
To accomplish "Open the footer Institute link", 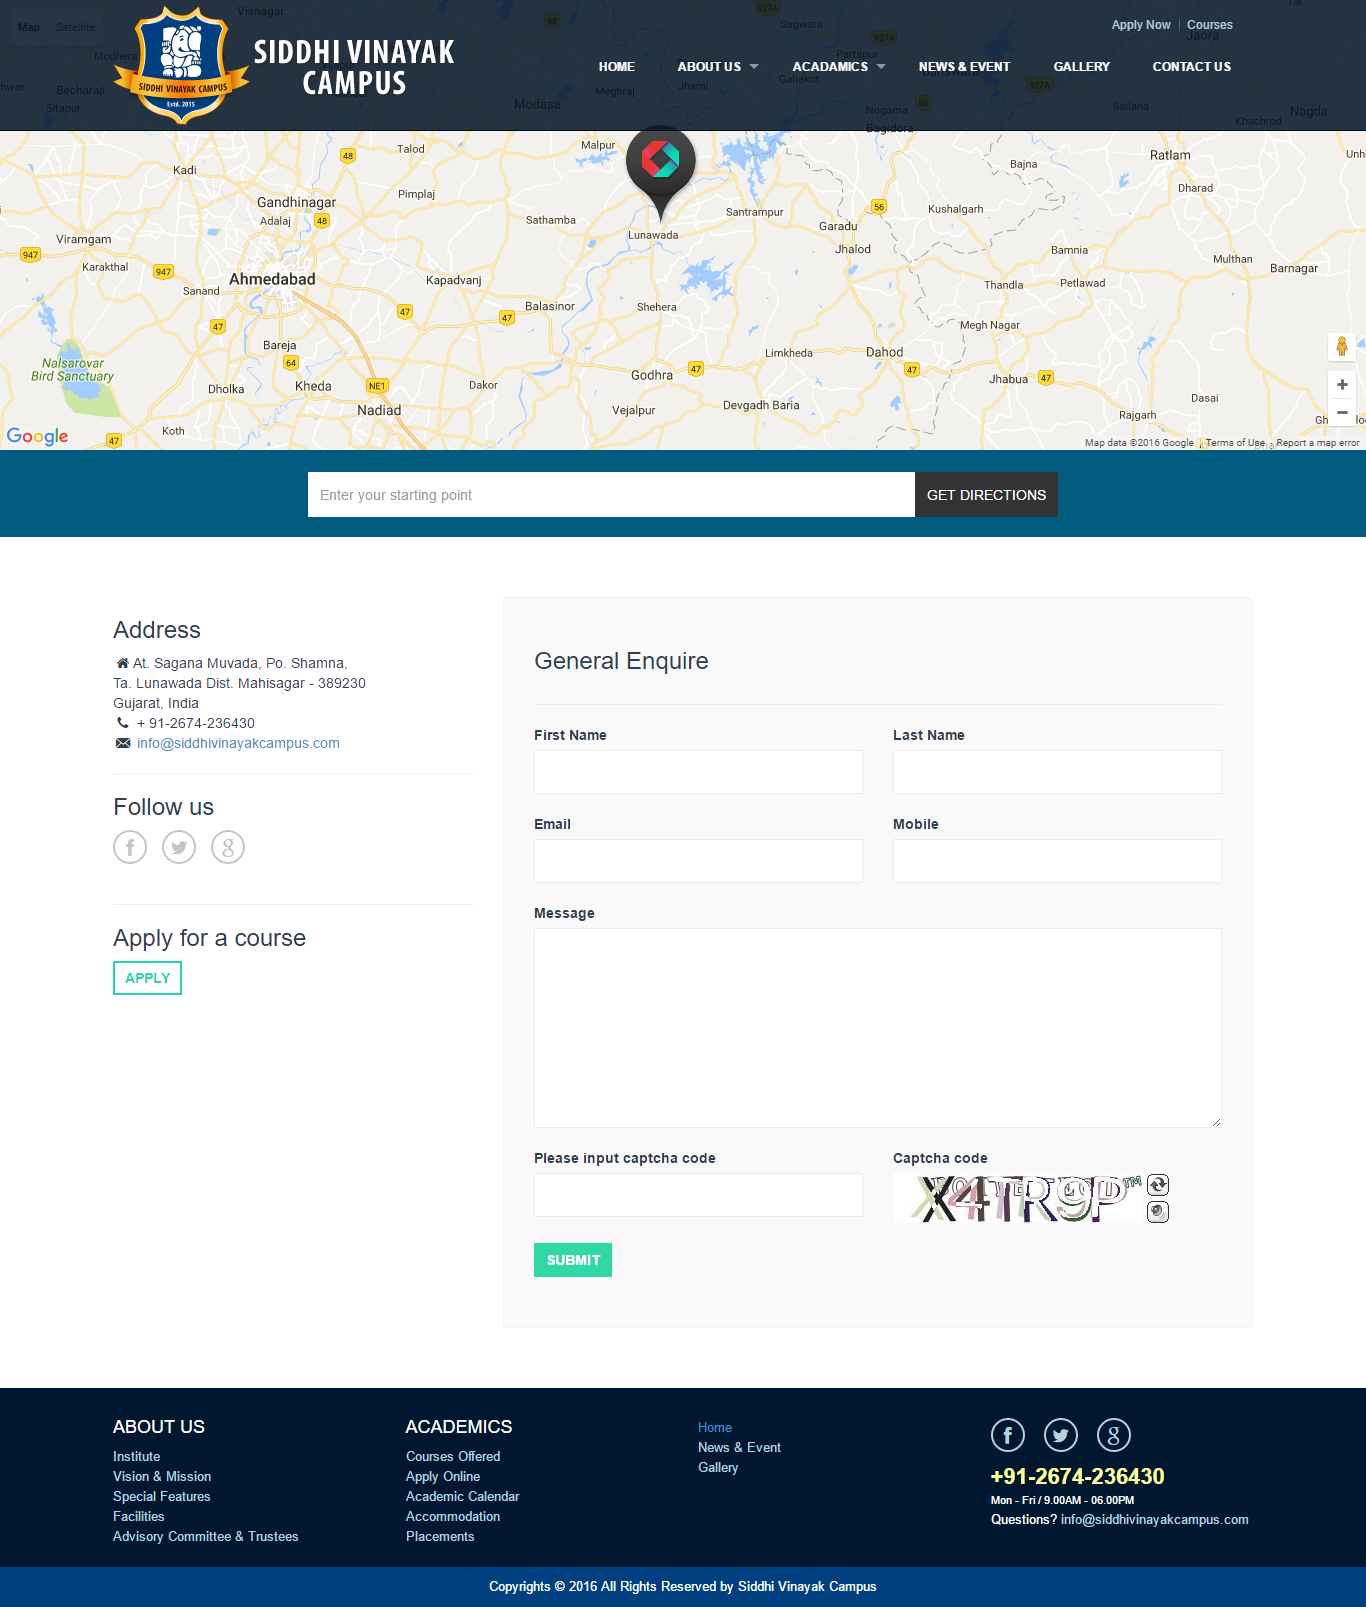I will 136,1456.
